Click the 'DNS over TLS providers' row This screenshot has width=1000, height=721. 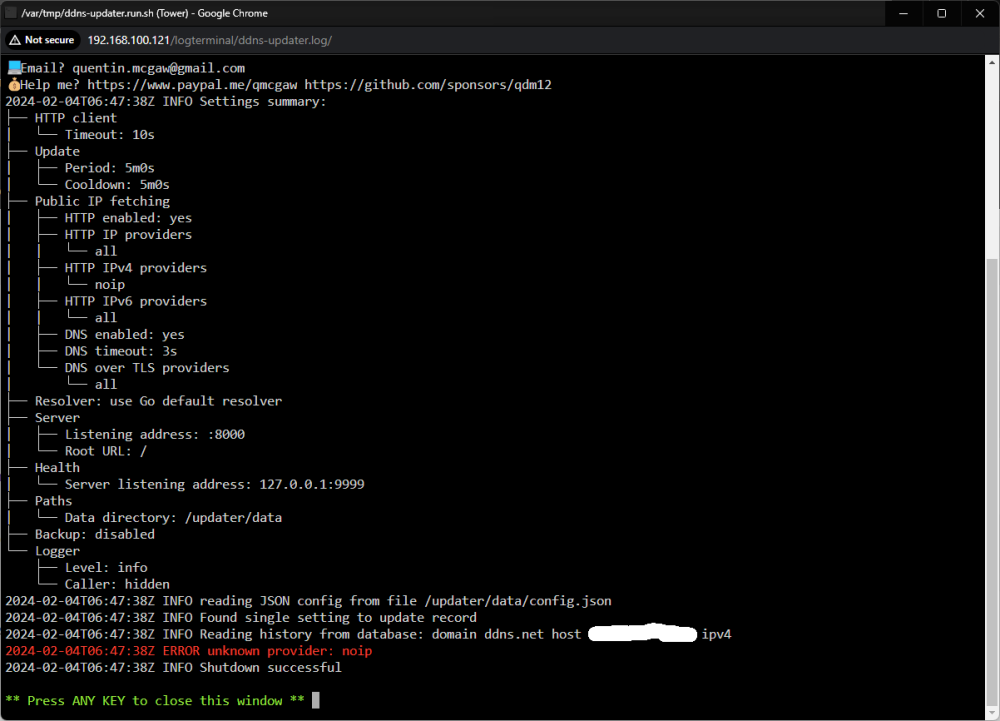tap(147, 368)
